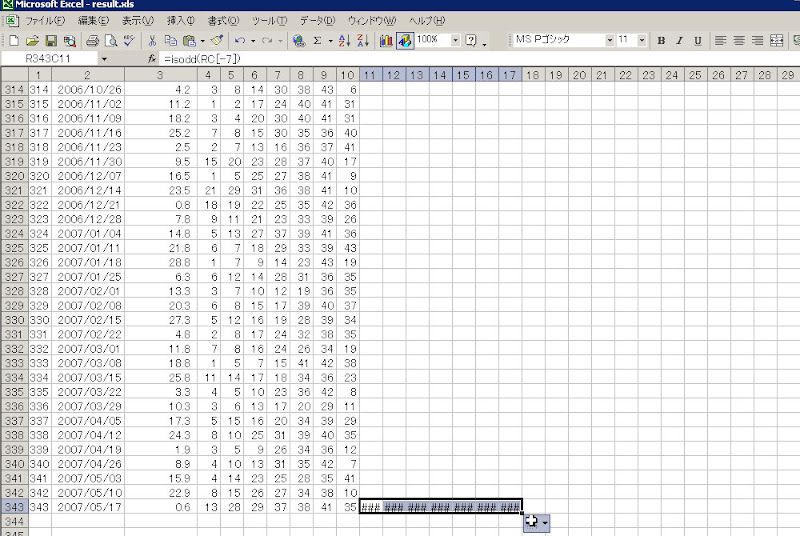Launch the Chart Wizard icon

(386, 40)
